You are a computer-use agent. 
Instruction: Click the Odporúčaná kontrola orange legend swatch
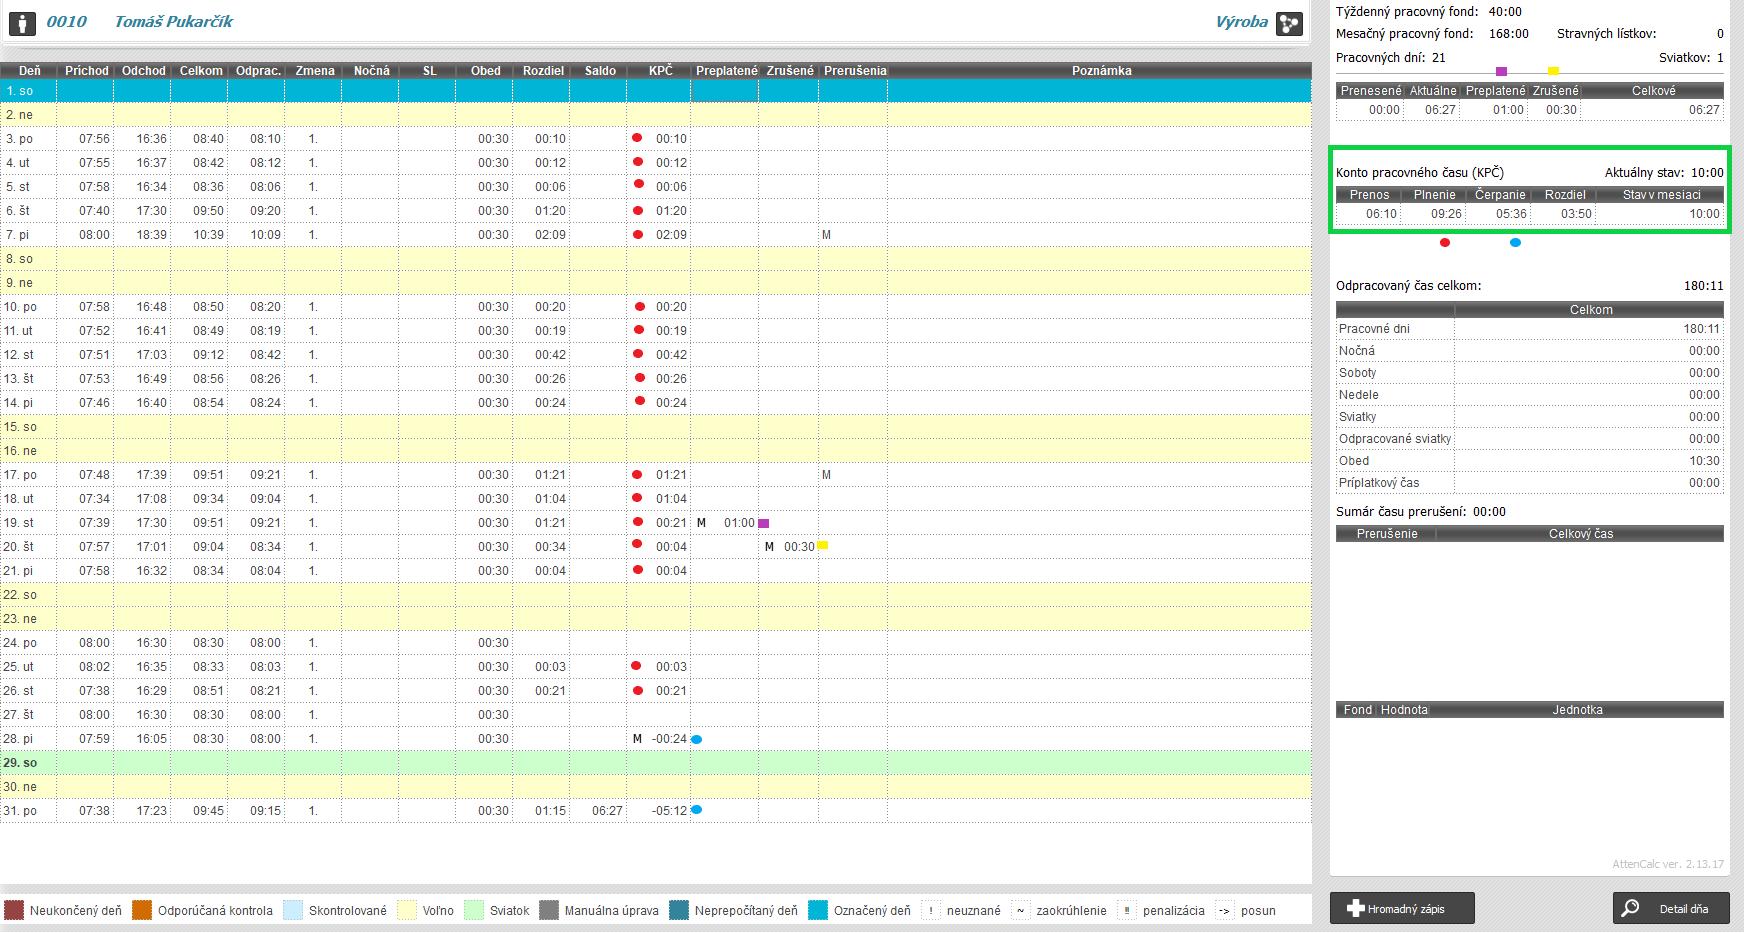[142, 910]
